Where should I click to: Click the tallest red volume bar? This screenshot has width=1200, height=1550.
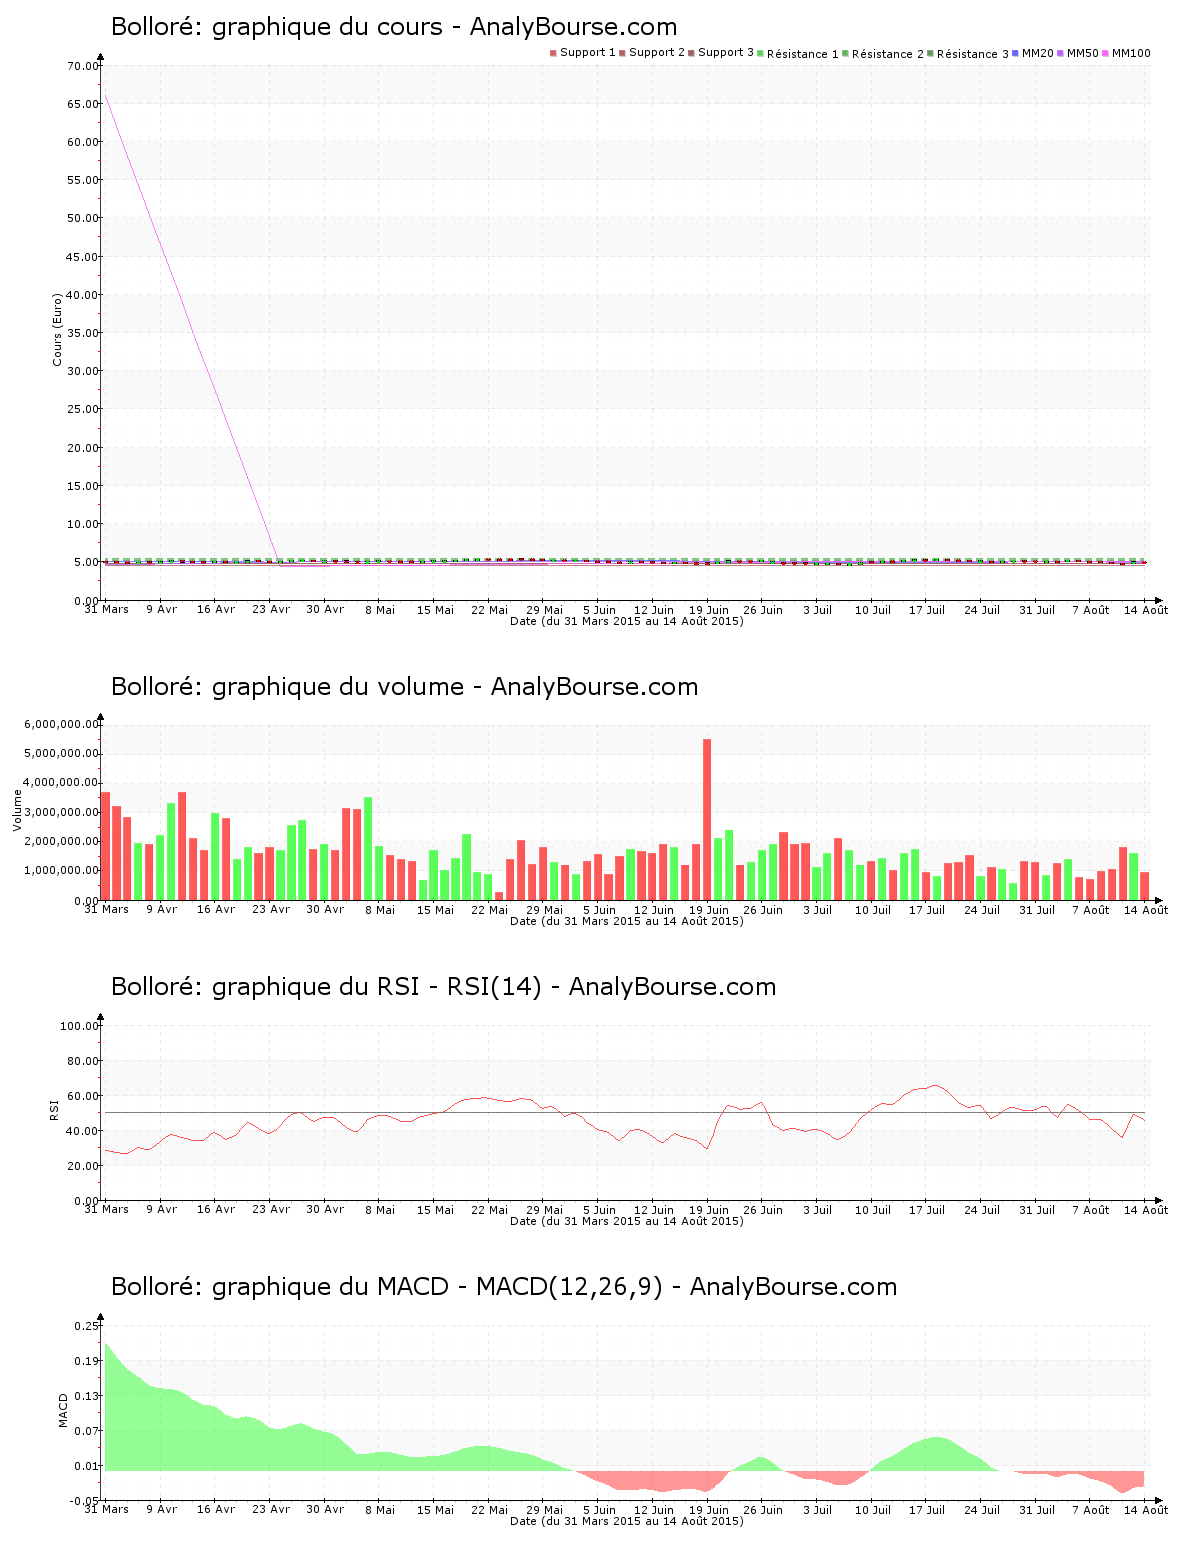click(707, 818)
